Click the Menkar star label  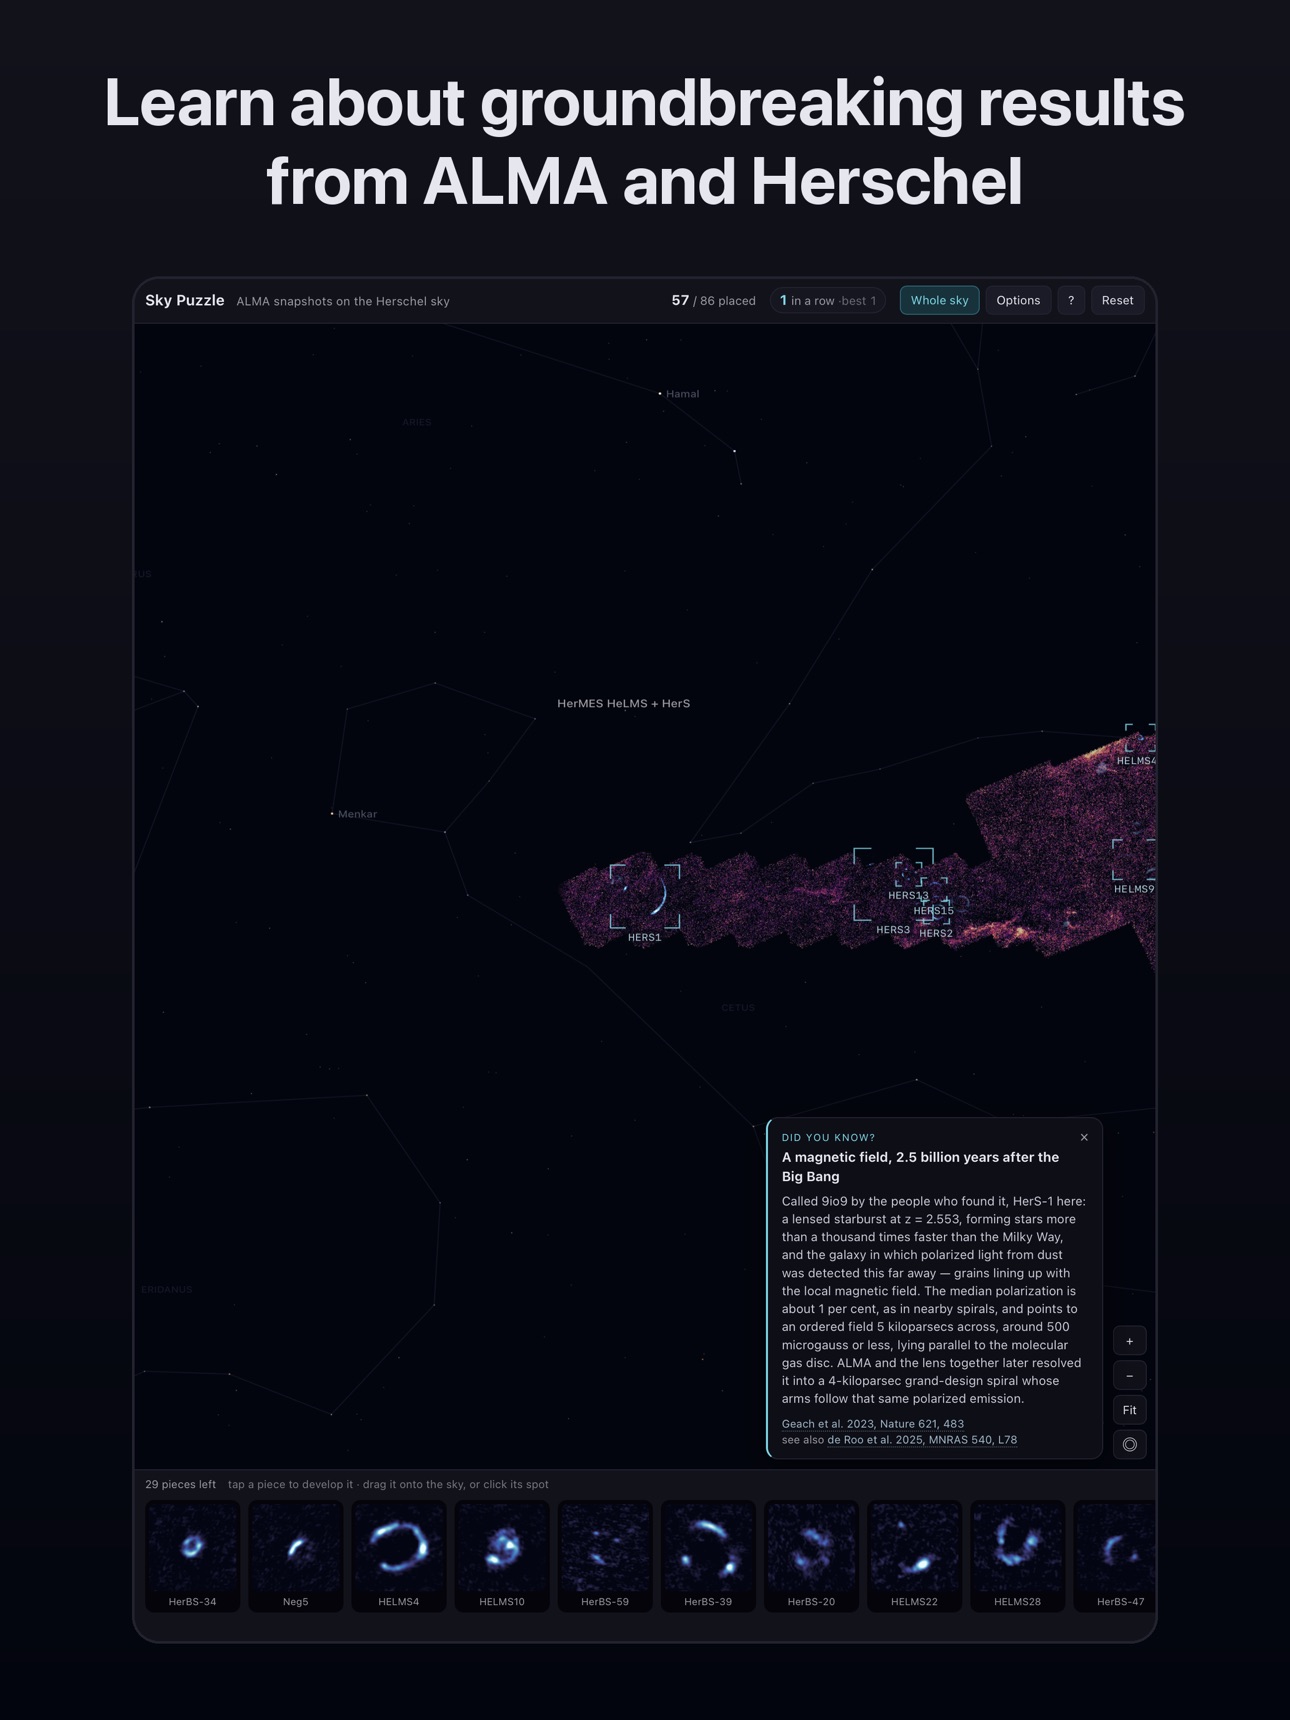pos(357,814)
